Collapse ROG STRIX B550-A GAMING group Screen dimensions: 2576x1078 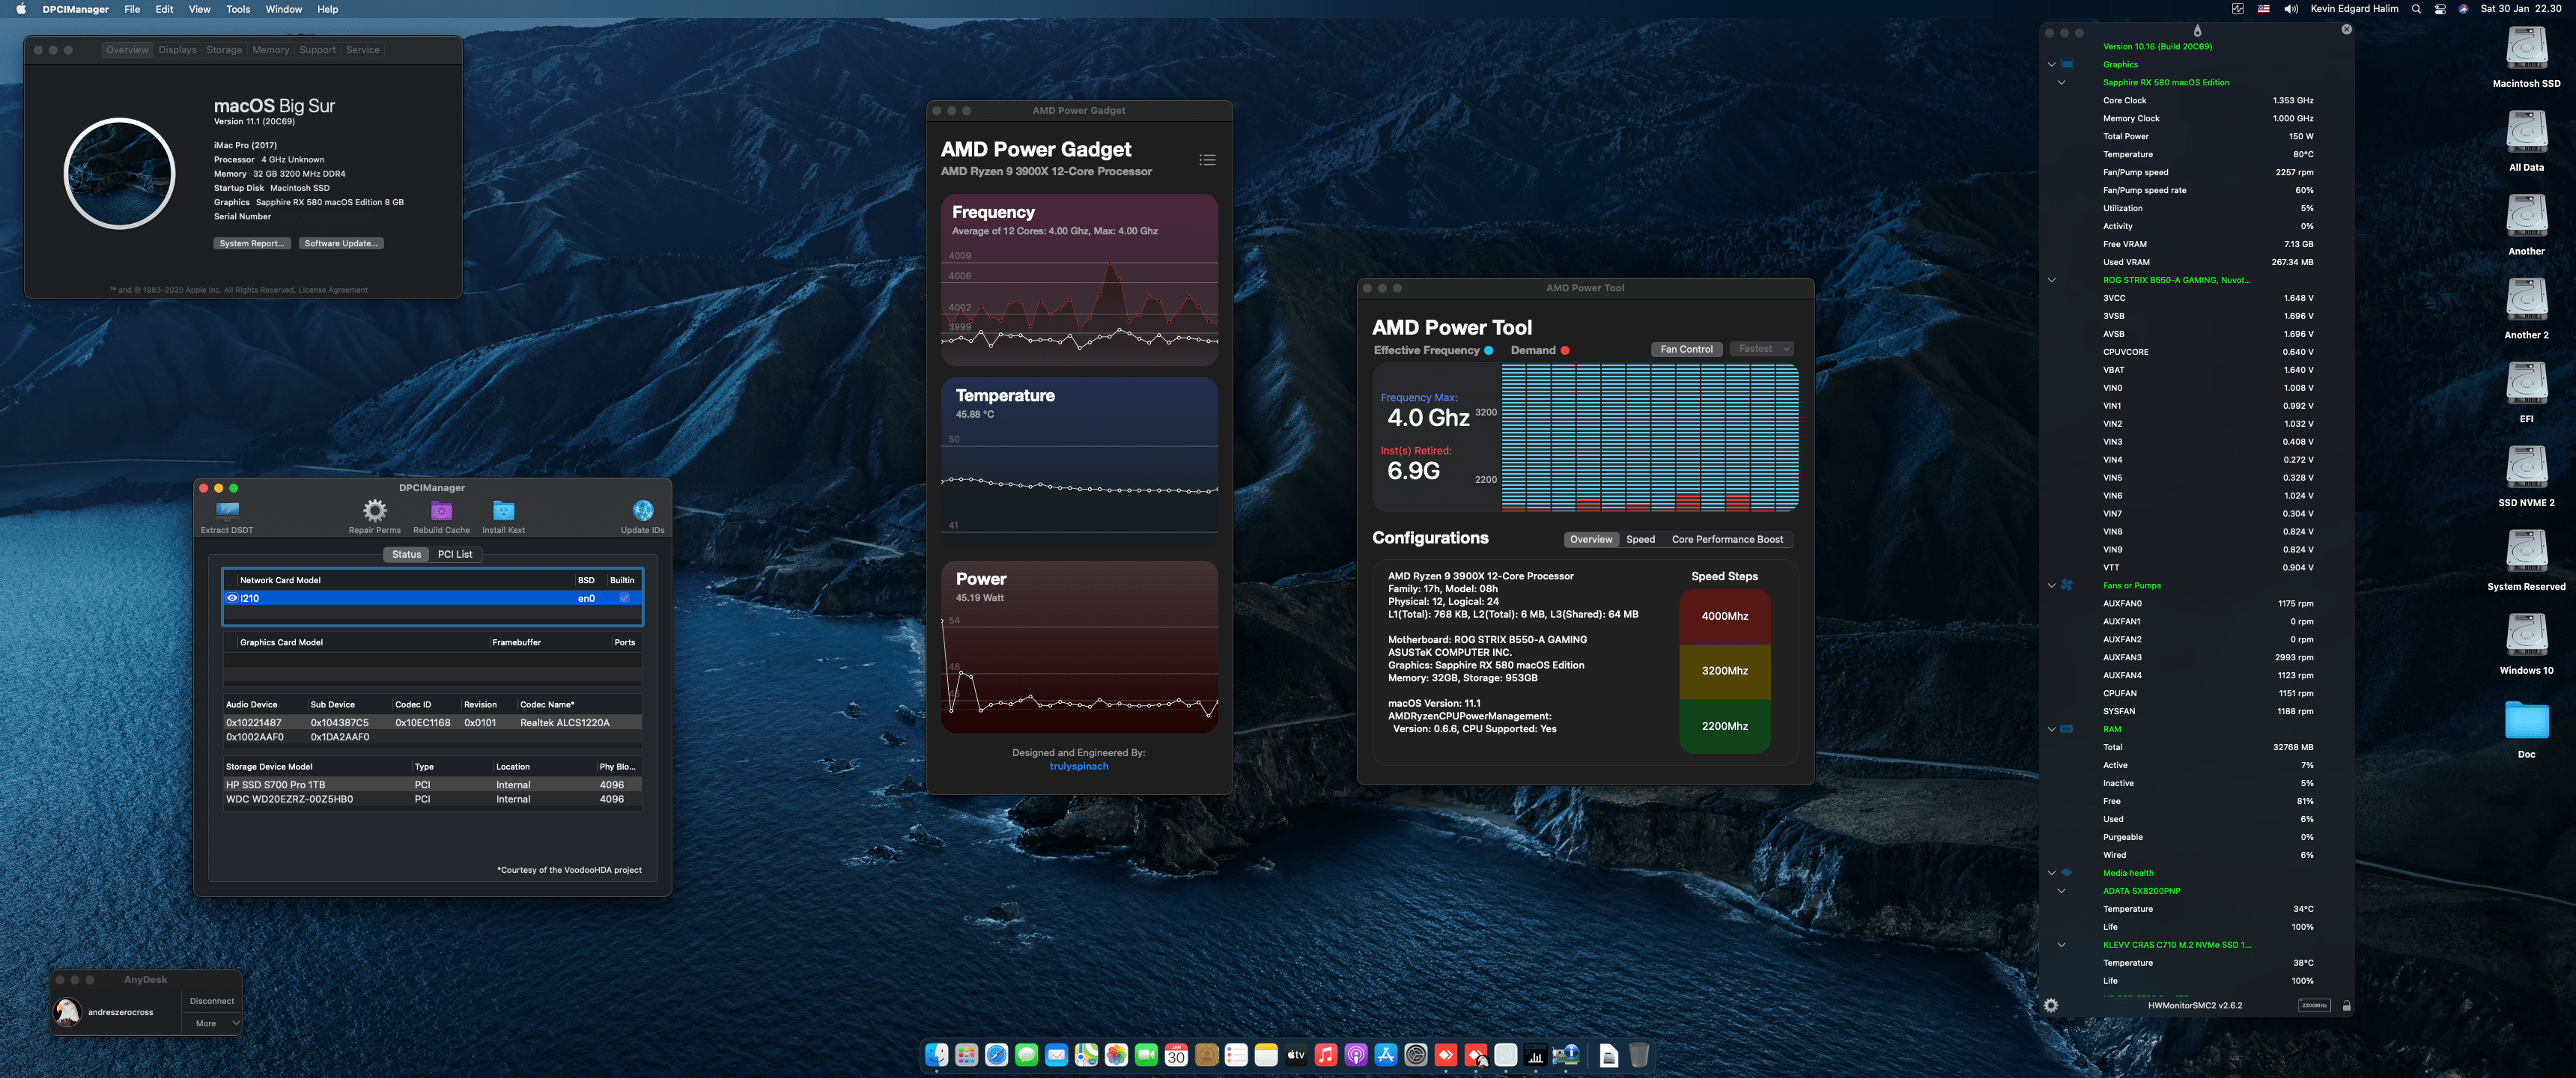tap(2051, 280)
